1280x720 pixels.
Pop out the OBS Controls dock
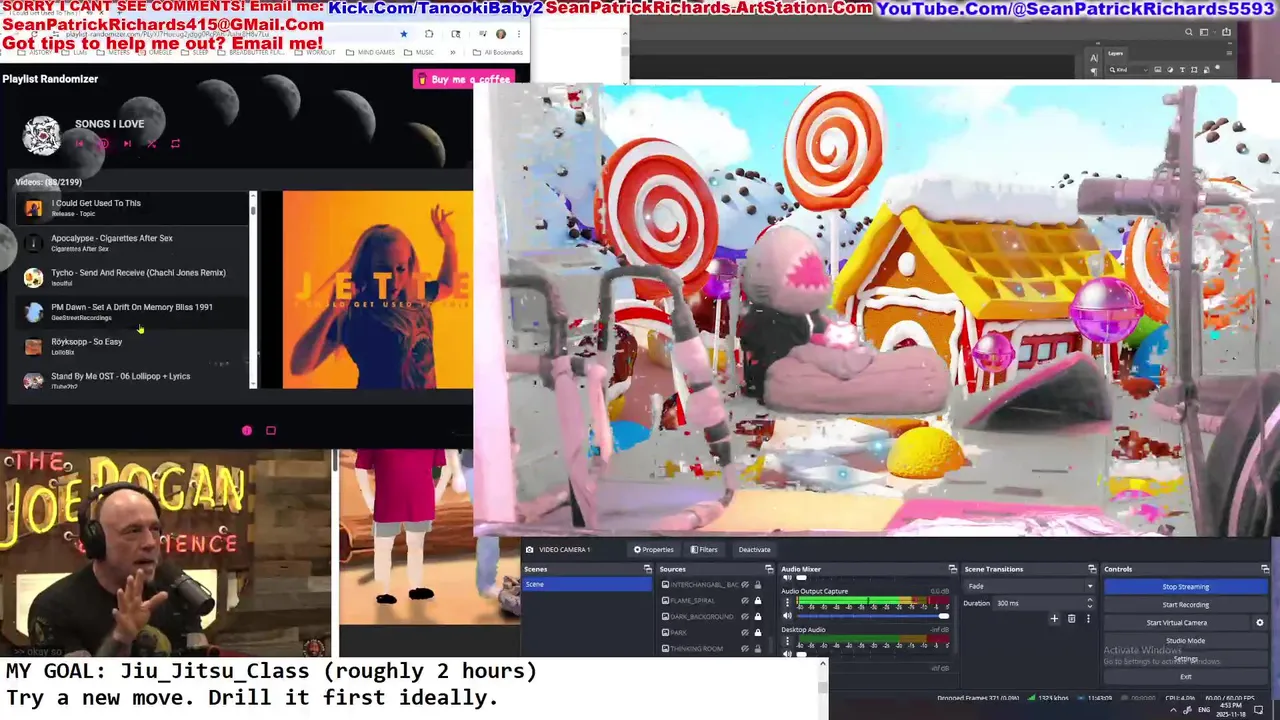click(x=1266, y=569)
